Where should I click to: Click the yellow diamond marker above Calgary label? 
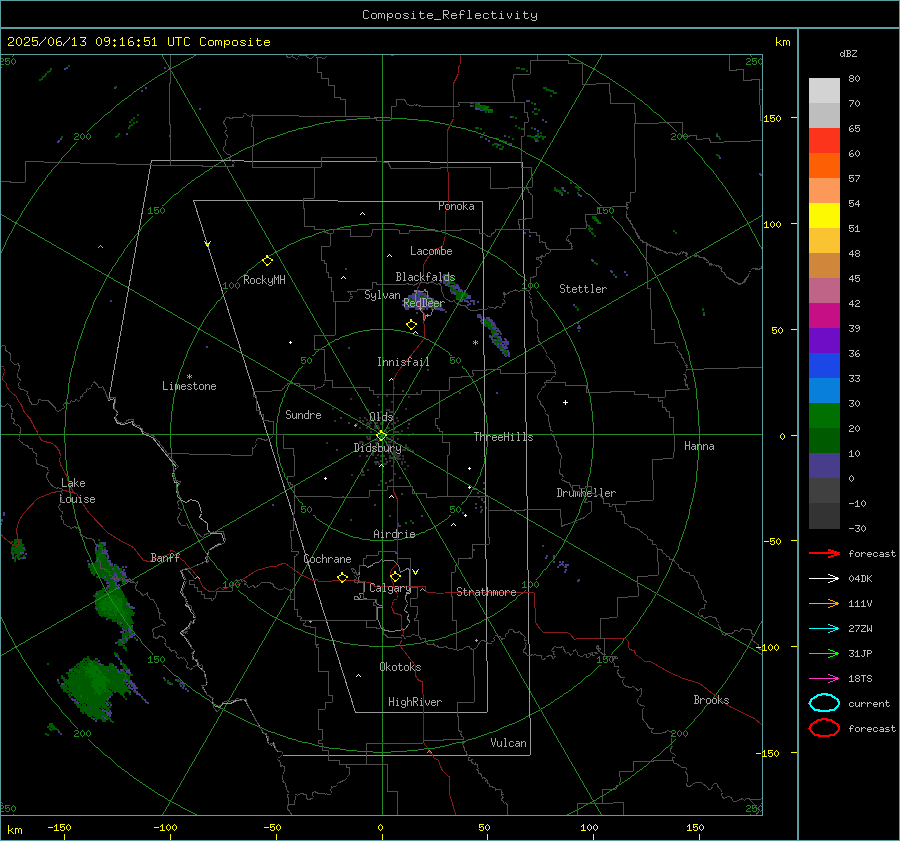point(395,576)
